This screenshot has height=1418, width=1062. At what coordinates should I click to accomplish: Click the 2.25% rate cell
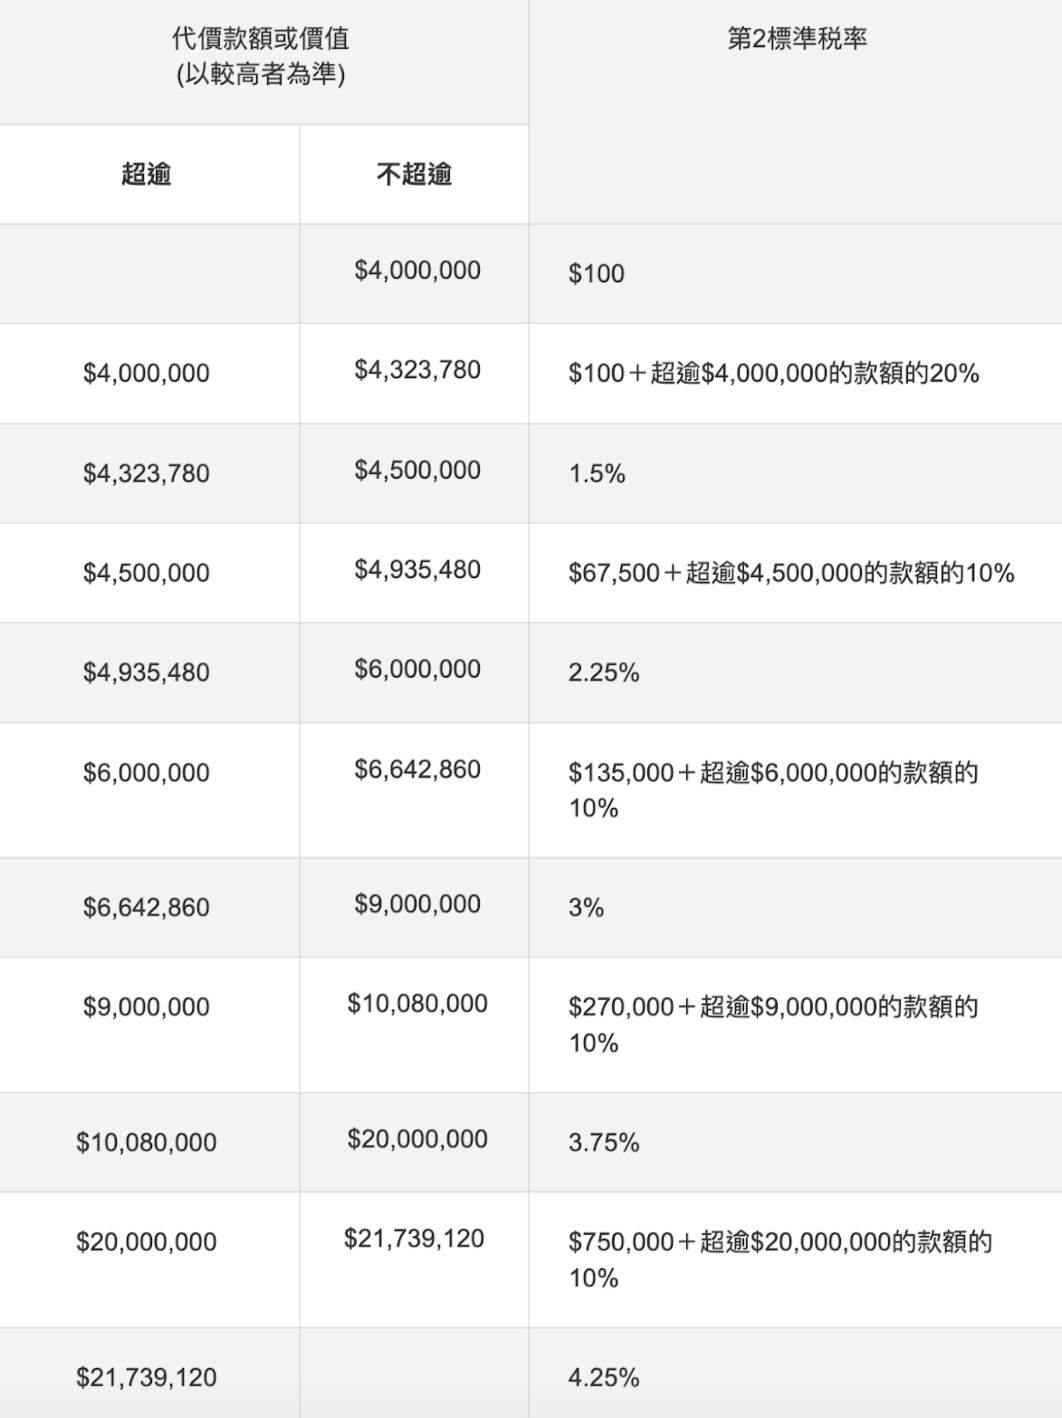604,673
